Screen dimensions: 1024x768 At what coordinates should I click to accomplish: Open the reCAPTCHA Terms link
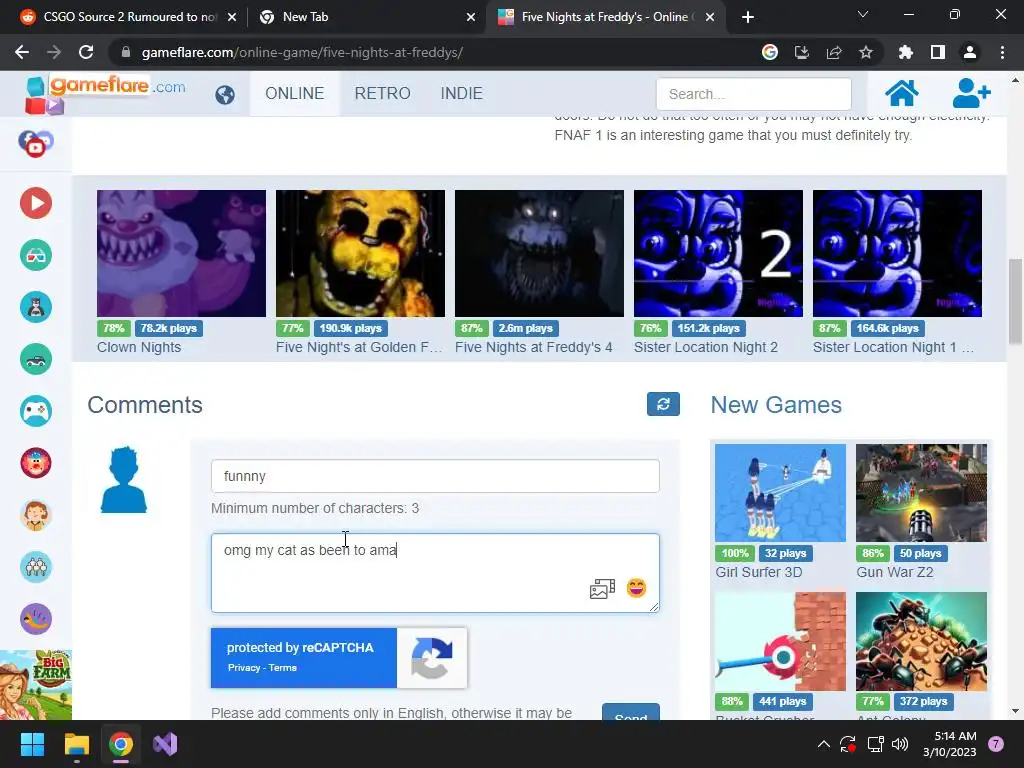point(282,667)
